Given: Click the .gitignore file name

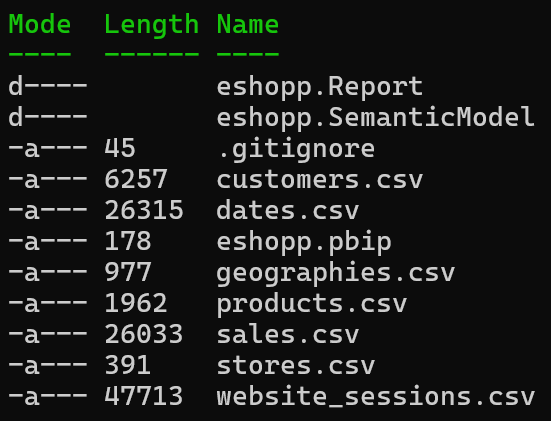Looking at the screenshot, I should click(x=296, y=150).
